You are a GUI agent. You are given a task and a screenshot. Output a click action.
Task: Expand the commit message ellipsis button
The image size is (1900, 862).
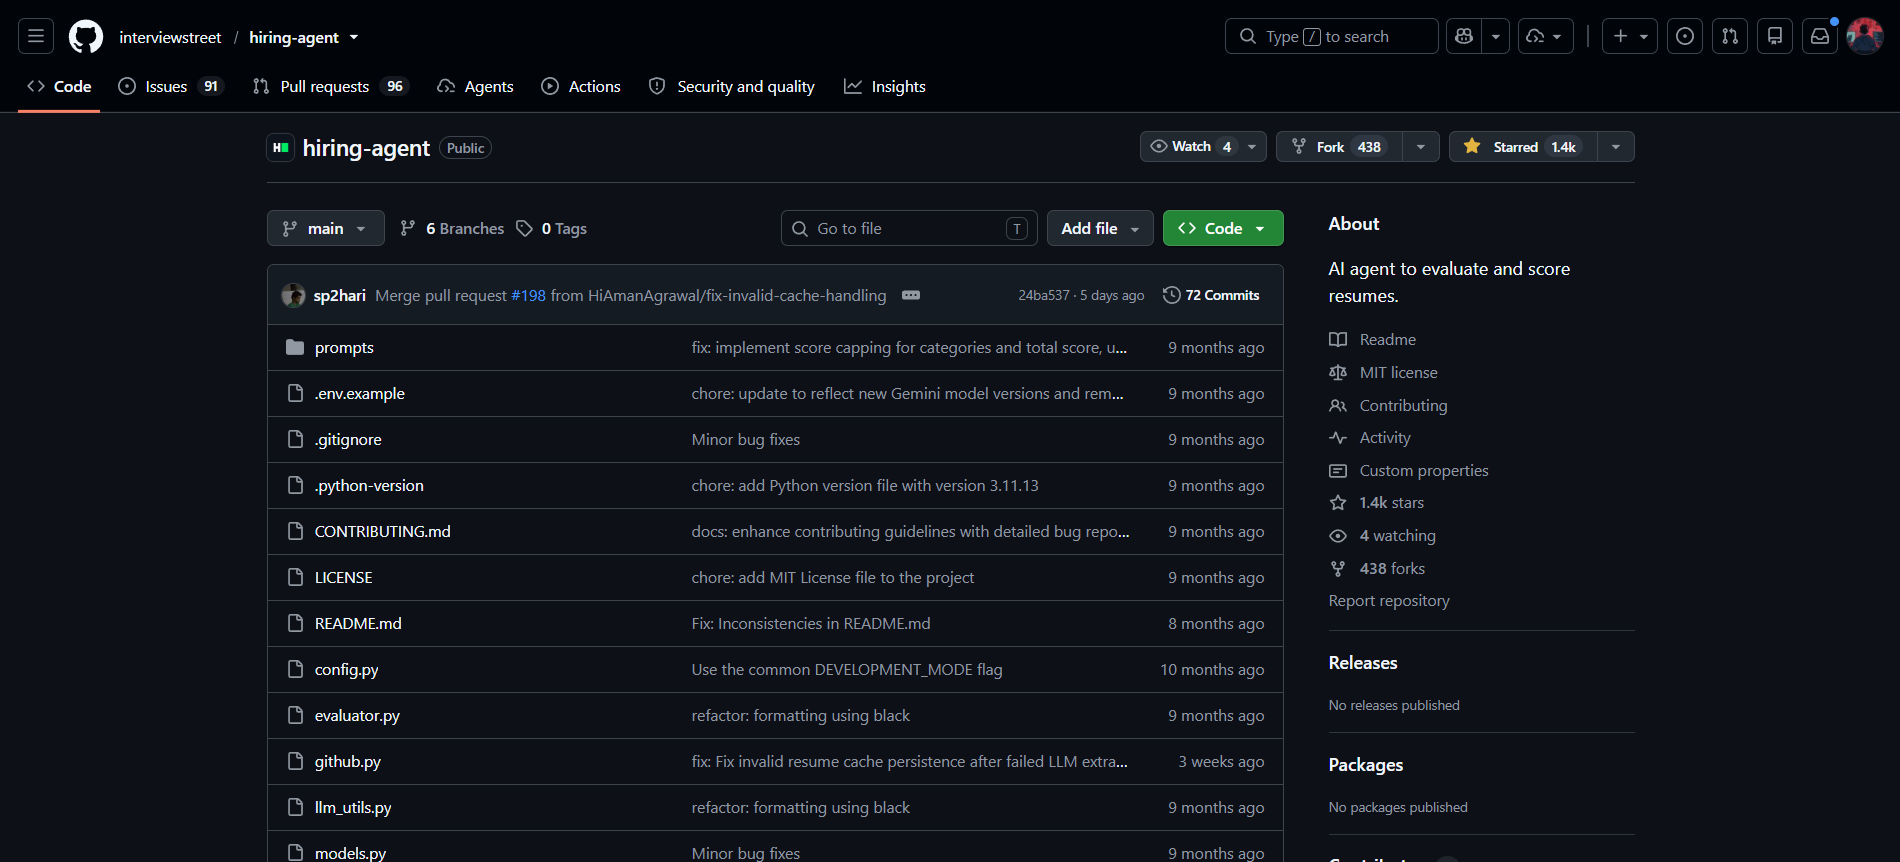coord(911,296)
